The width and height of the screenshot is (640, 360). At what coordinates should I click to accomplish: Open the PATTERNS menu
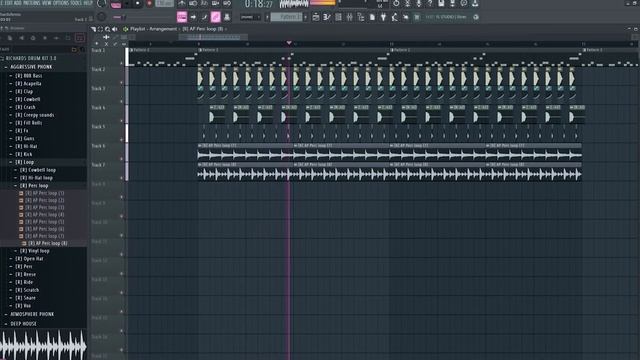(32, 3)
